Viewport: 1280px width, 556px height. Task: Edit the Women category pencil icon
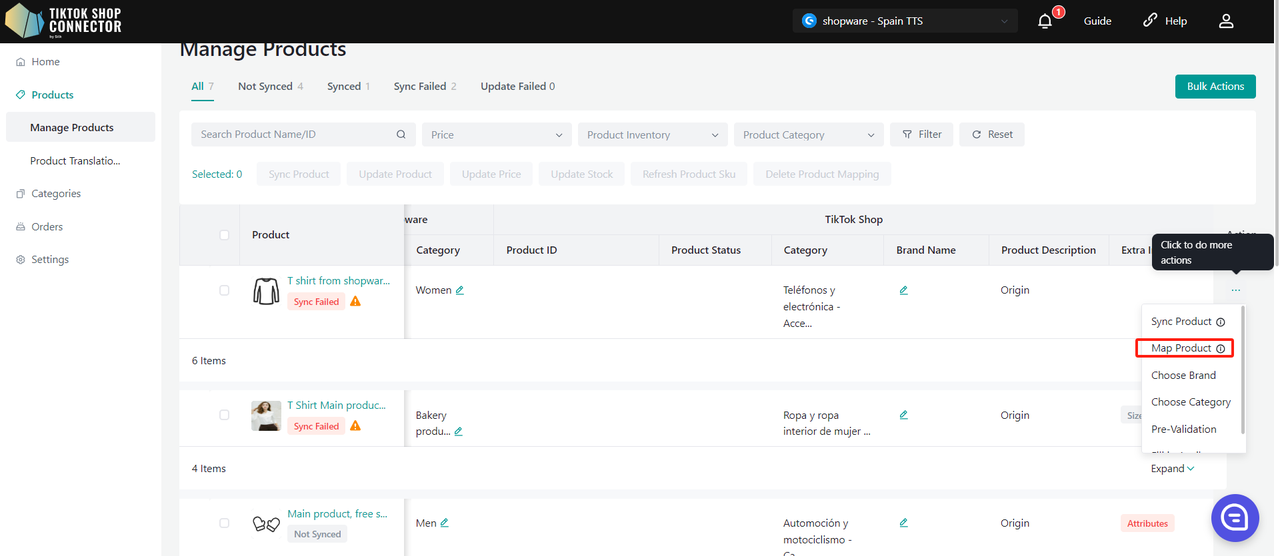tap(460, 291)
